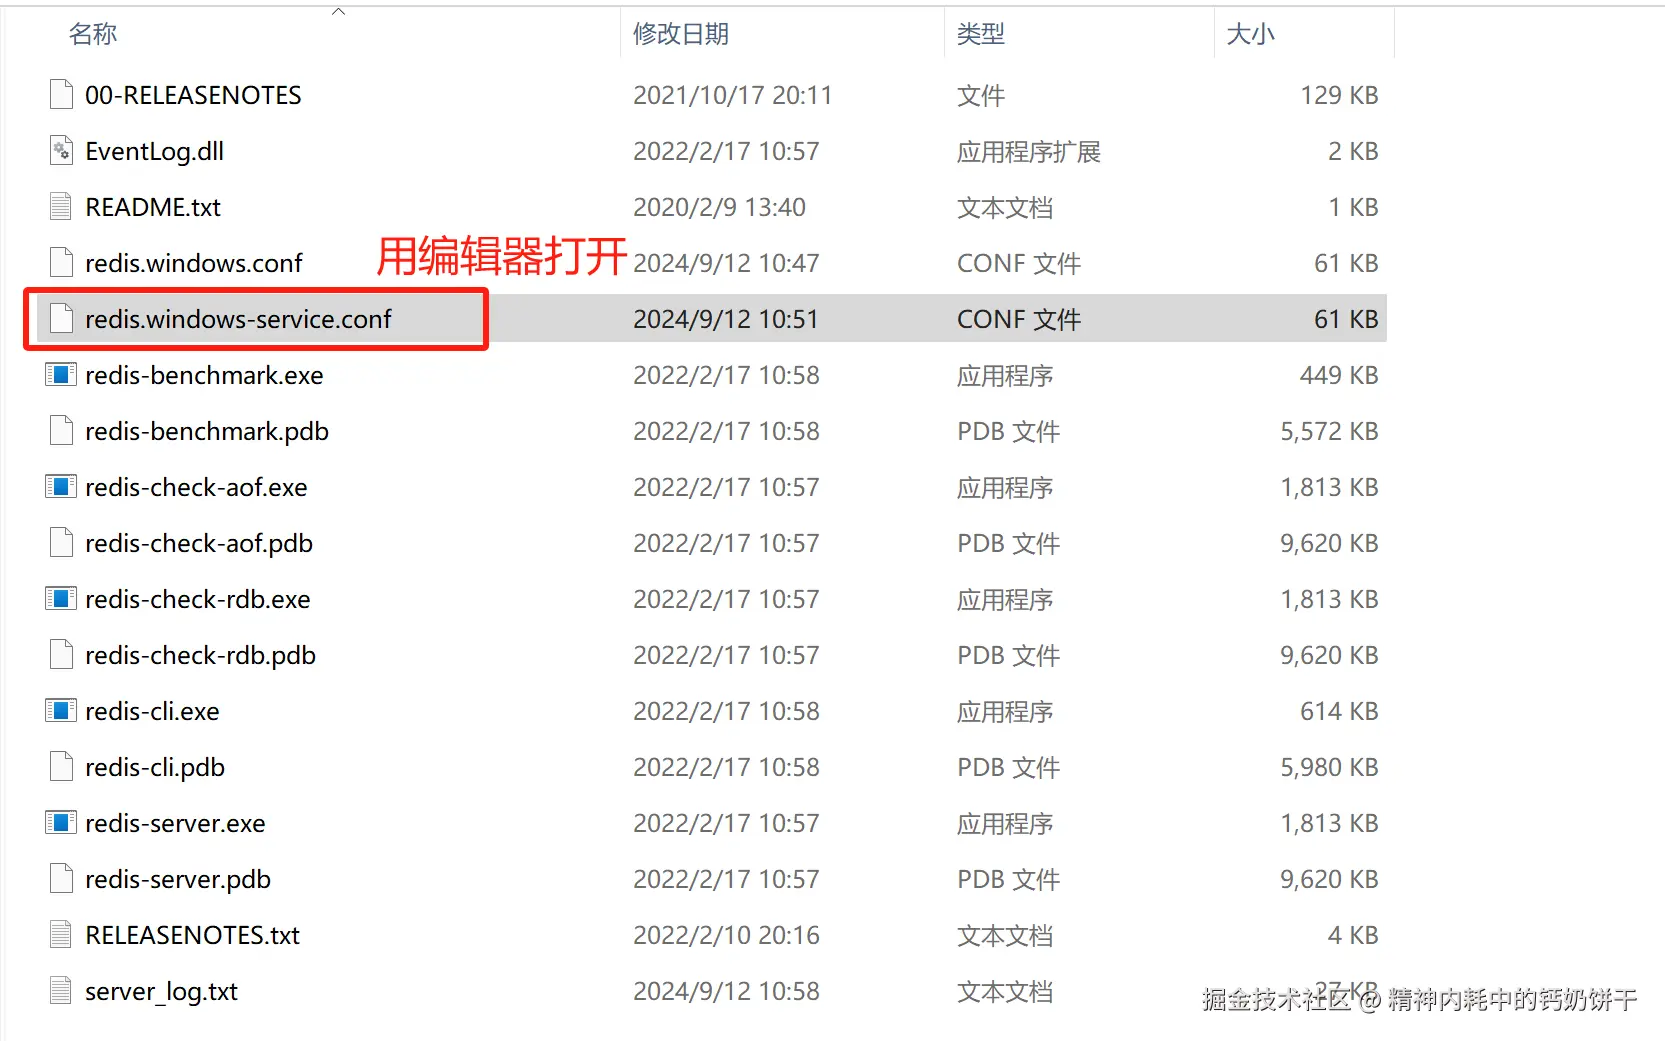
Task: Select the file name redis-check-aof.exe
Action: tap(196, 487)
